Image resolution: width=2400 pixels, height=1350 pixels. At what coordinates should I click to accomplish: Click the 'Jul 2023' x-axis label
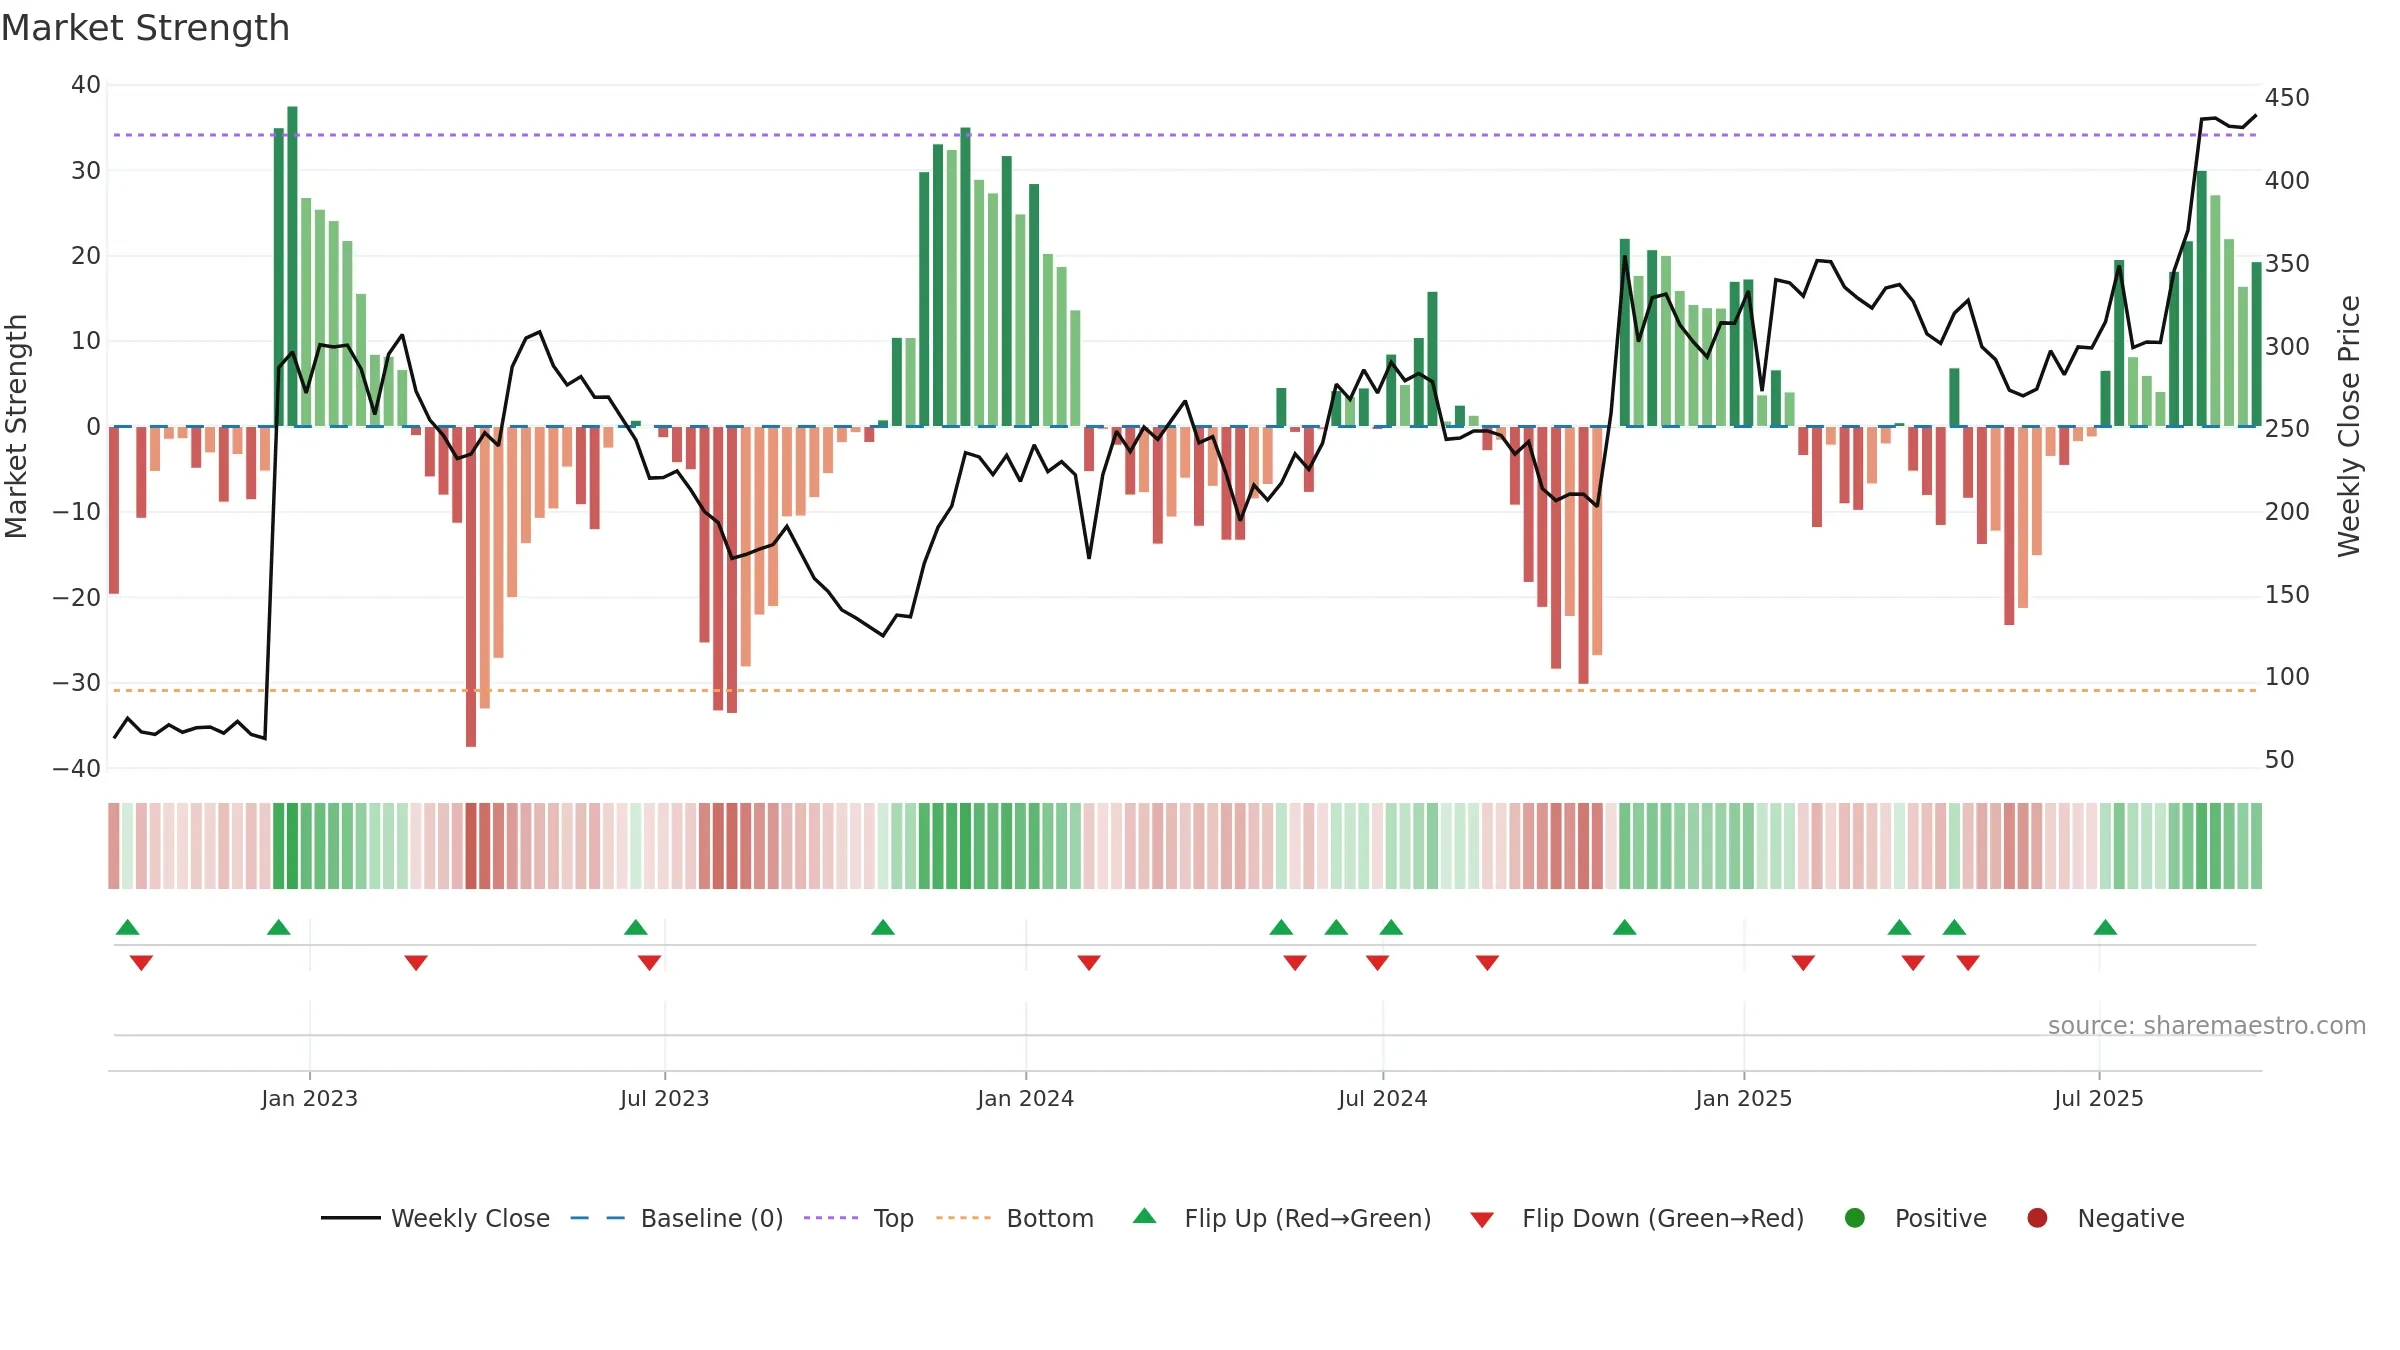tap(665, 1098)
